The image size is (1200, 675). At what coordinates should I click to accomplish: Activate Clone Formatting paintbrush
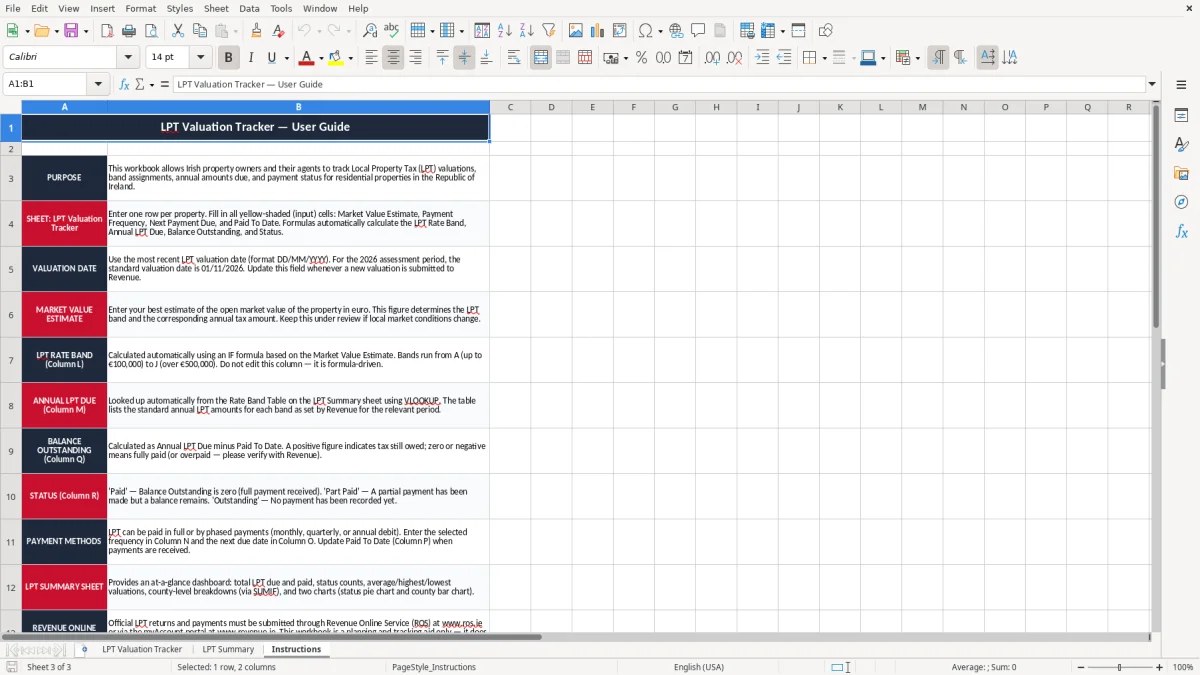tap(257, 31)
